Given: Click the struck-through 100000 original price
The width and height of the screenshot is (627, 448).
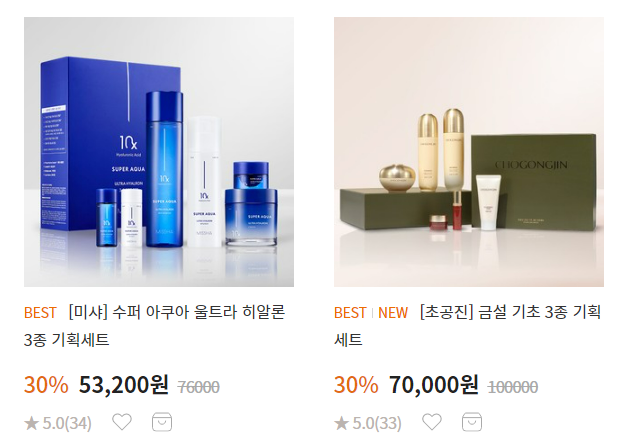Looking at the screenshot, I should click(x=513, y=387).
